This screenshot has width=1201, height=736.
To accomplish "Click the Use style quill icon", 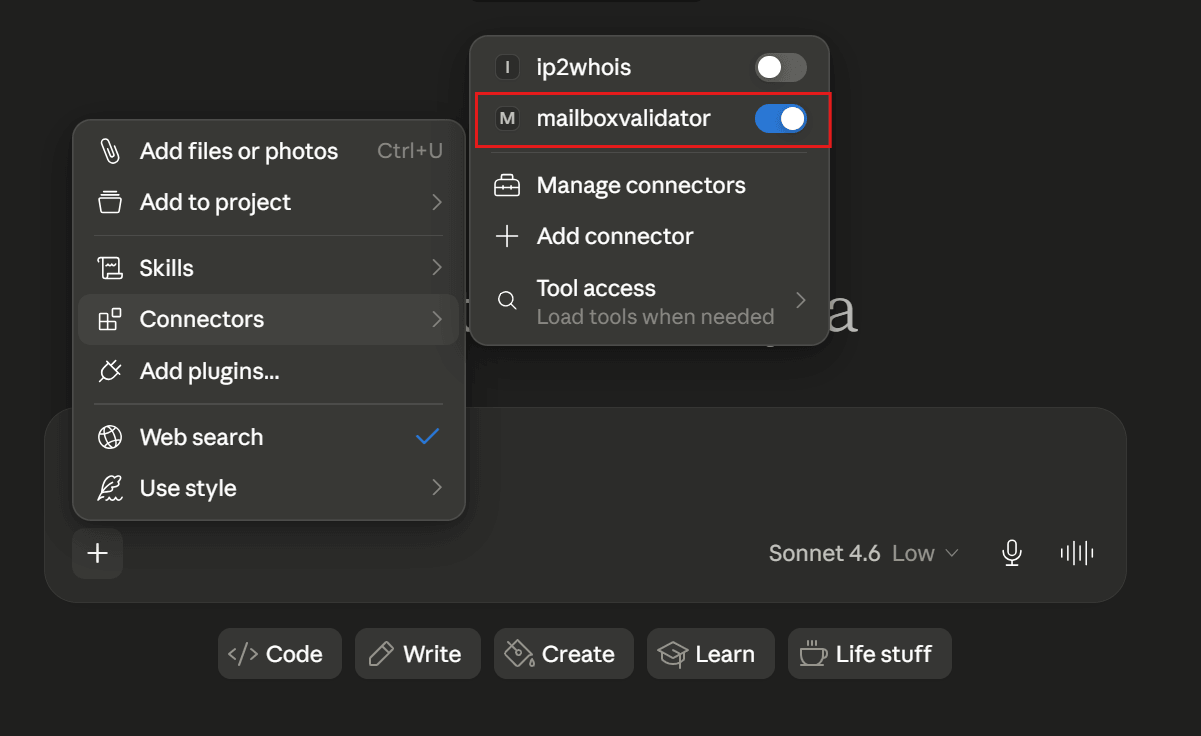I will tap(110, 488).
